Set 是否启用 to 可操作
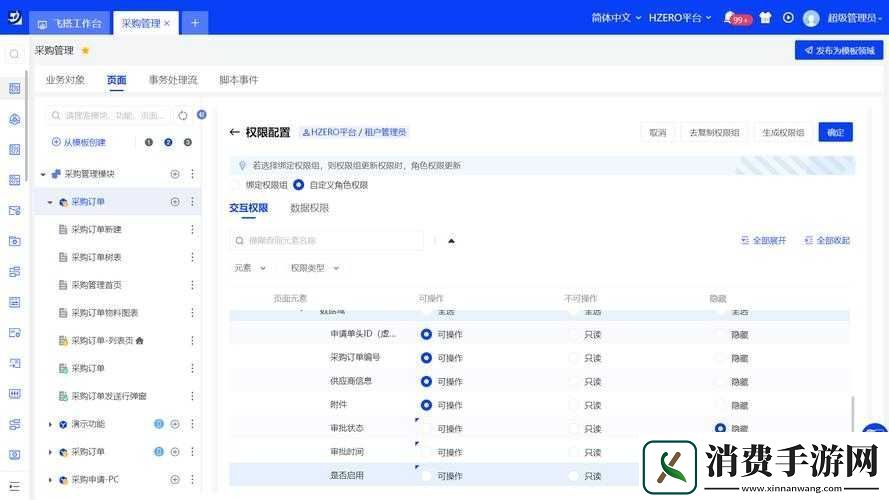The image size is (889, 500). [426, 476]
